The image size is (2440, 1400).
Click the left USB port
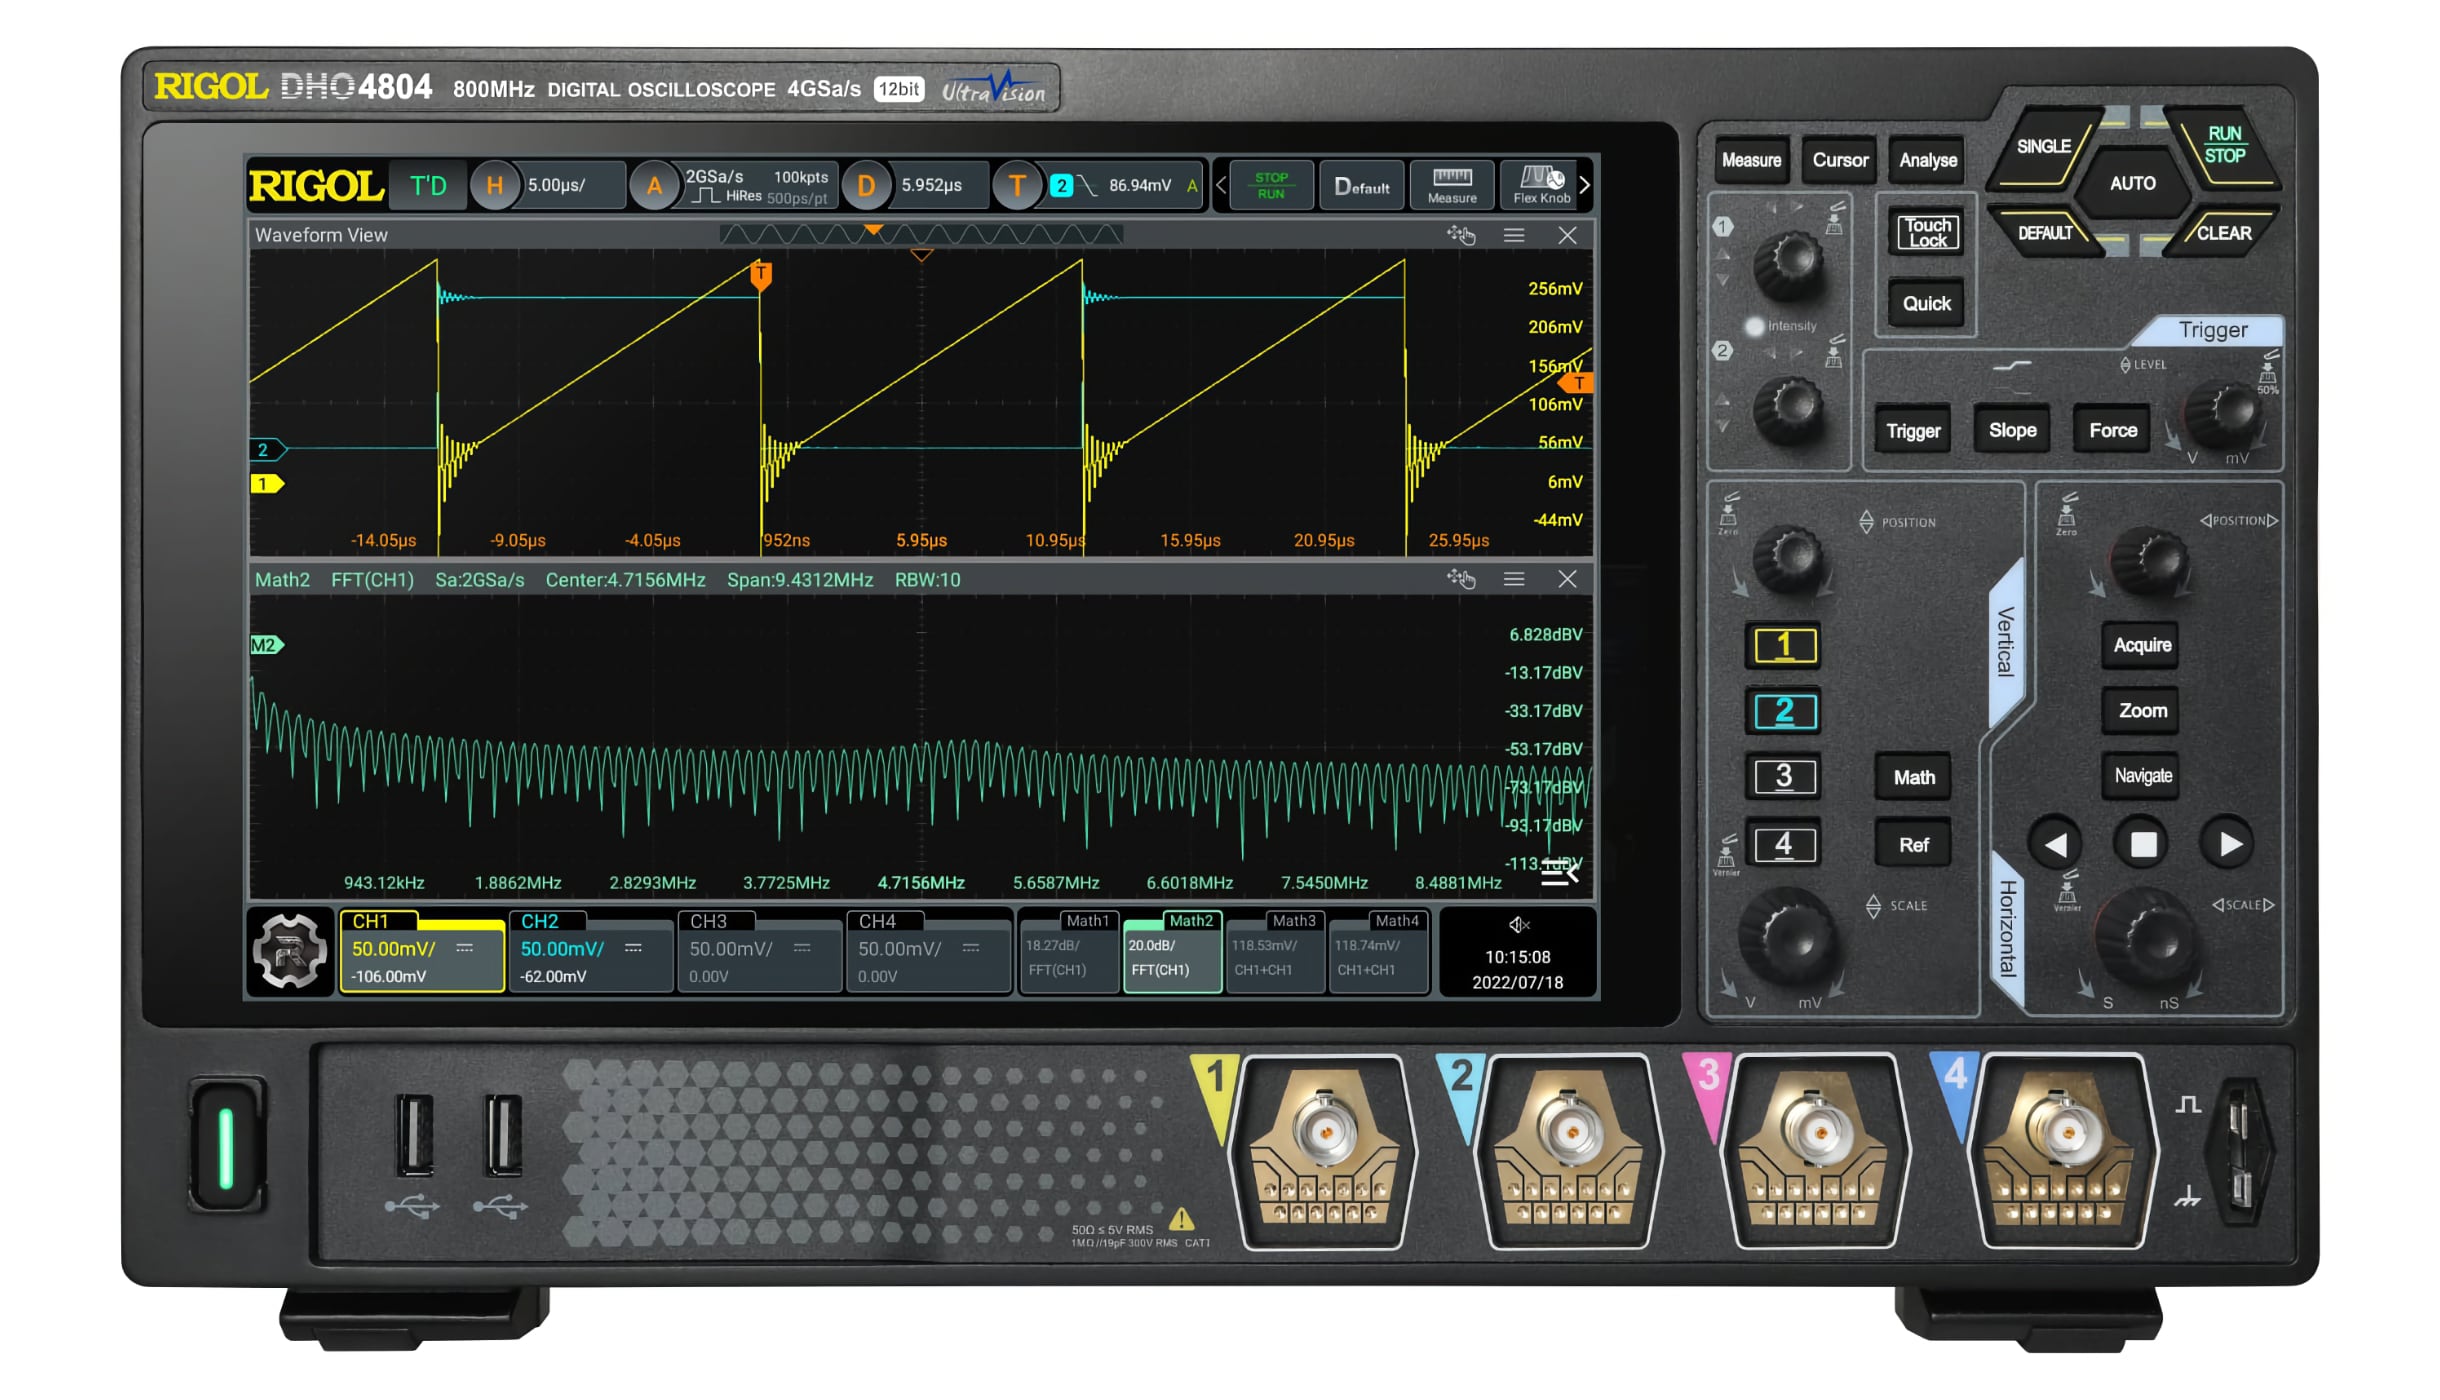tap(414, 1135)
